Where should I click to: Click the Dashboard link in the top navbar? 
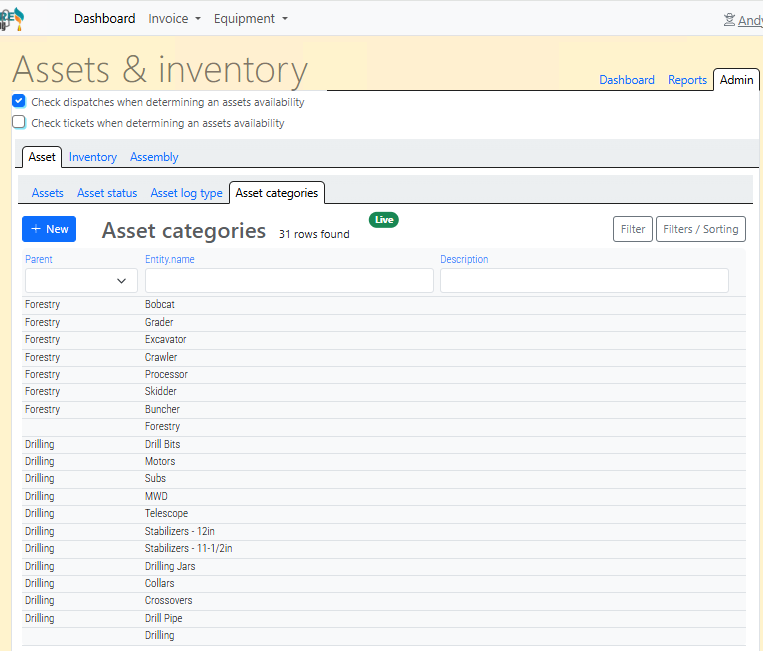[x=104, y=19]
